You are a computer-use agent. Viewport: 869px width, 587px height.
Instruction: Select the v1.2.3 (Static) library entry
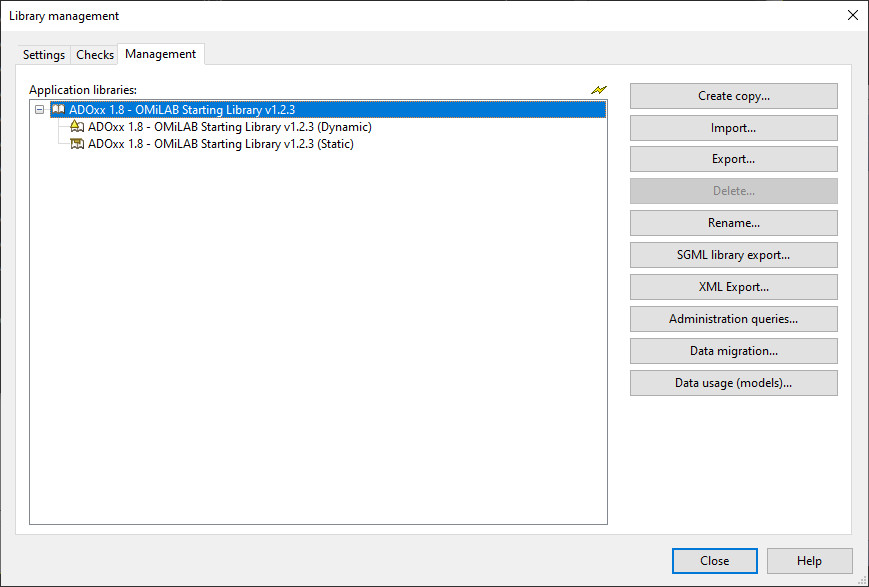[x=221, y=144]
